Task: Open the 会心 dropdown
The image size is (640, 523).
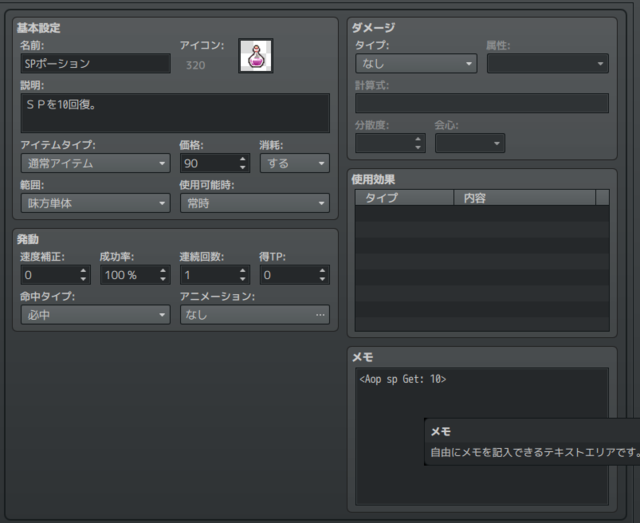Action: 470,143
